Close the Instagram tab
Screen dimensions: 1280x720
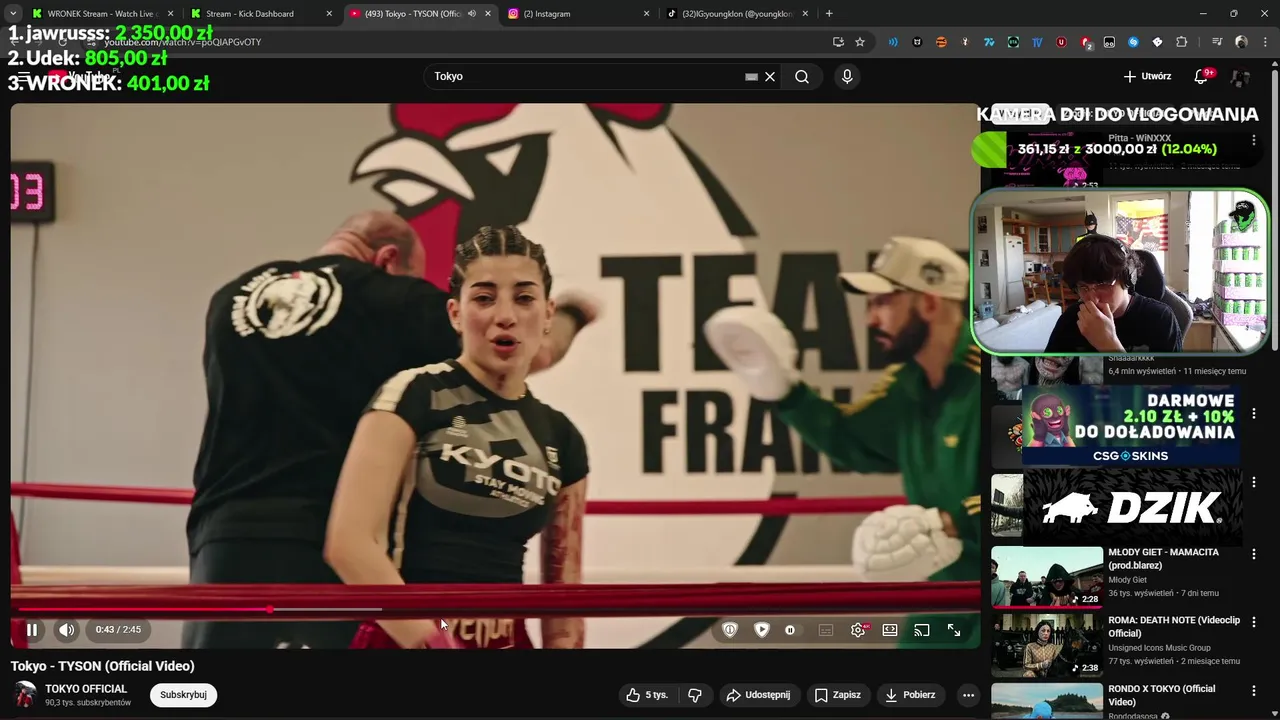click(x=646, y=14)
